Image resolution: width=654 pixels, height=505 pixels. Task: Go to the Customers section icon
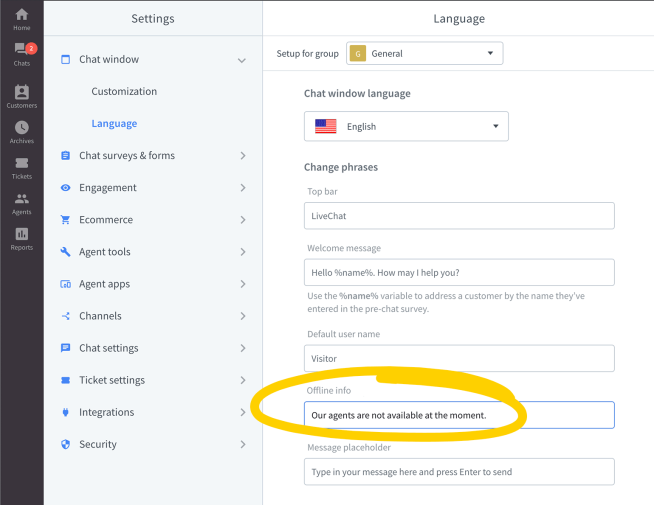21,94
